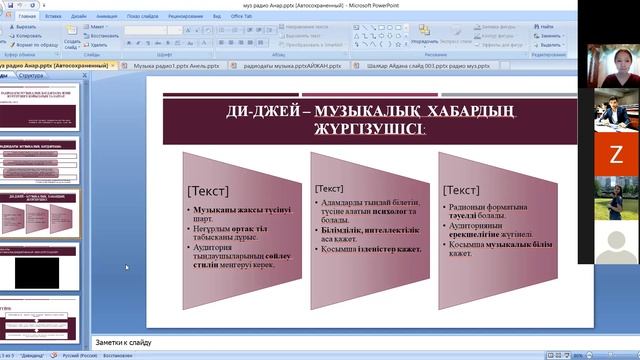Open Заменить (Replace) dropdown
Image resolution: width=640 pixels, height=360 pixels.
click(549, 36)
